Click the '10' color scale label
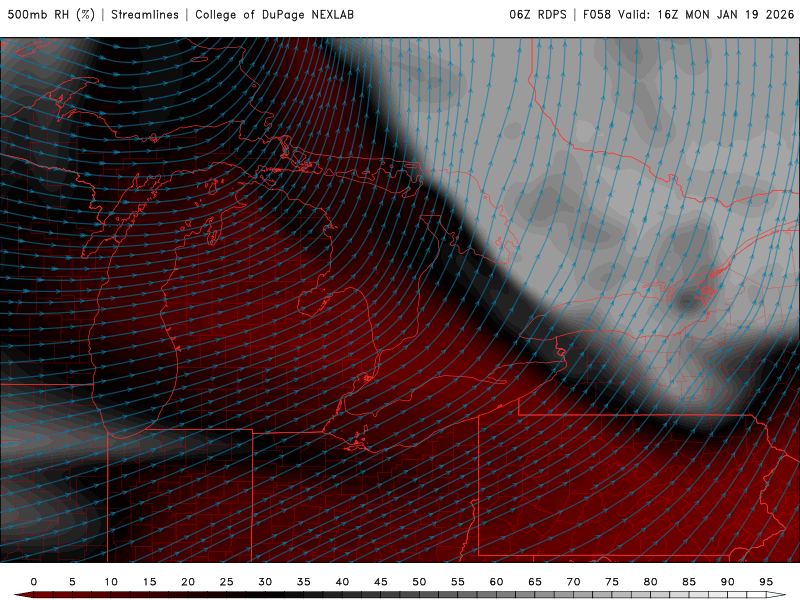The image size is (800, 600). [x=111, y=582]
